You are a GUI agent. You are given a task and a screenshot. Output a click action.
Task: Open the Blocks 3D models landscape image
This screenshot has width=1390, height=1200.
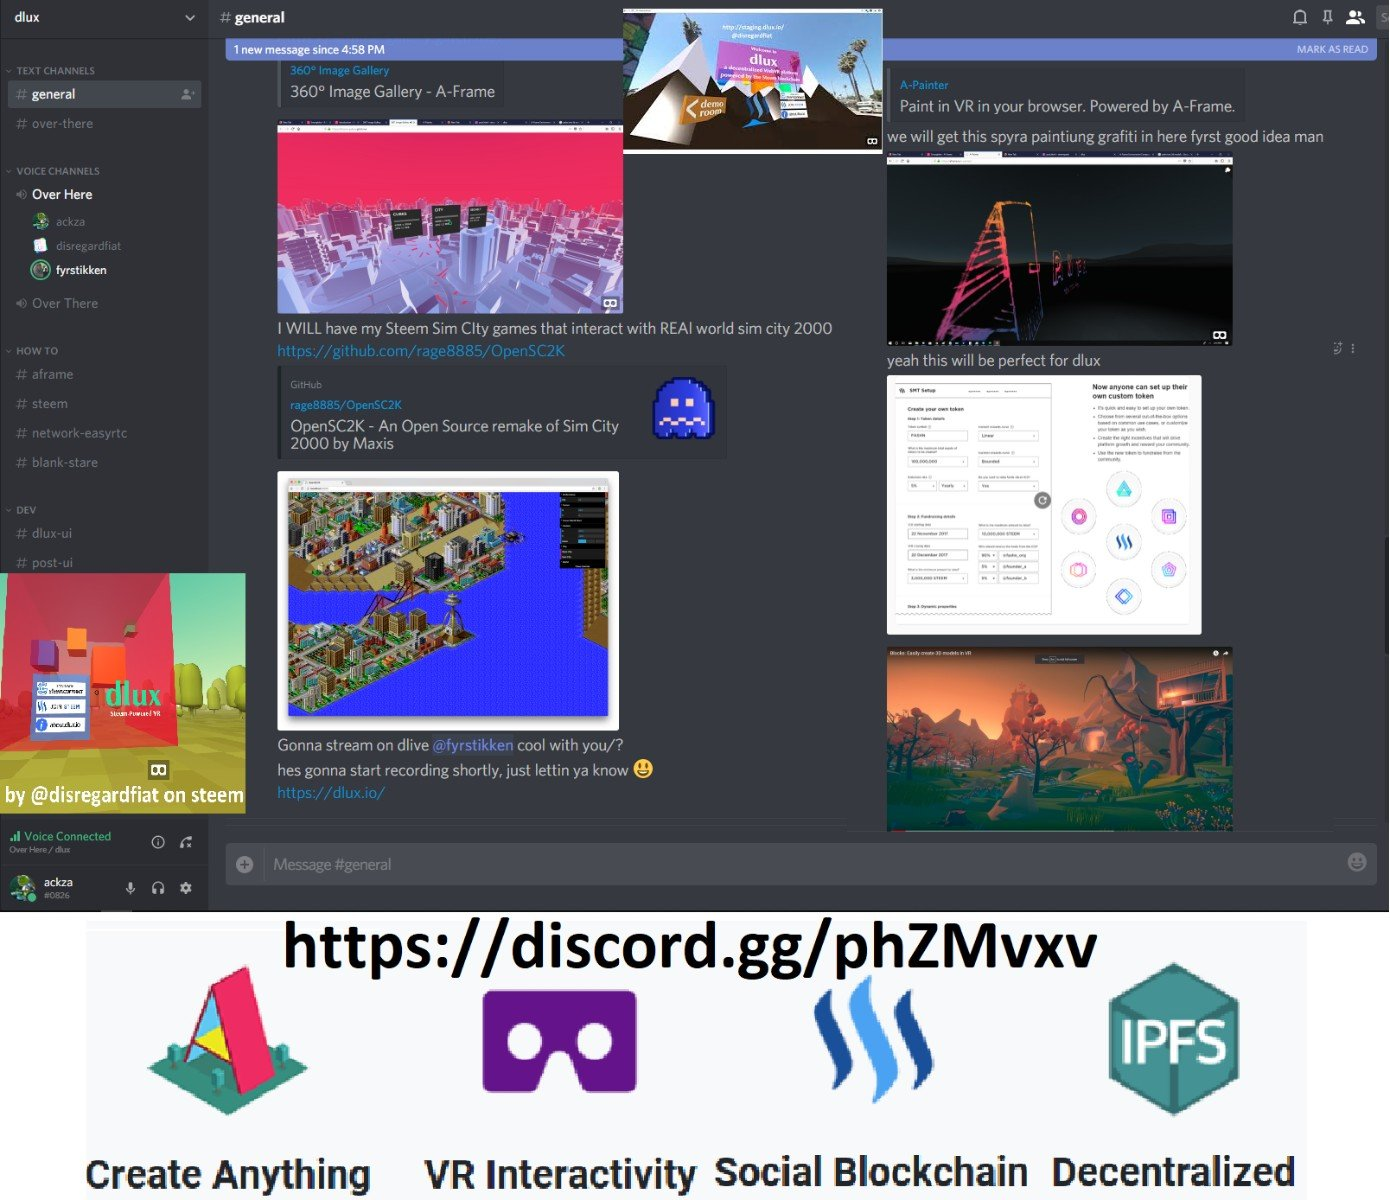tap(1059, 739)
